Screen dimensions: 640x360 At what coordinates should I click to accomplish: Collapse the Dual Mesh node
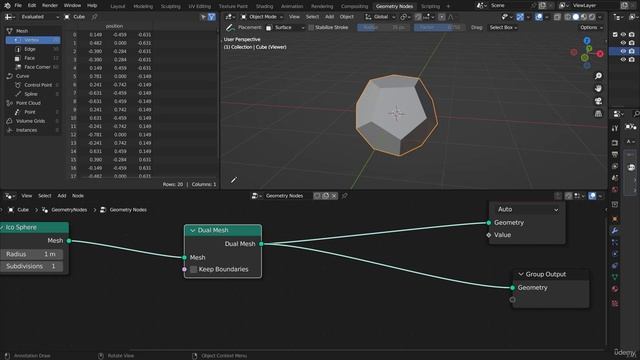pyautogui.click(x=193, y=230)
